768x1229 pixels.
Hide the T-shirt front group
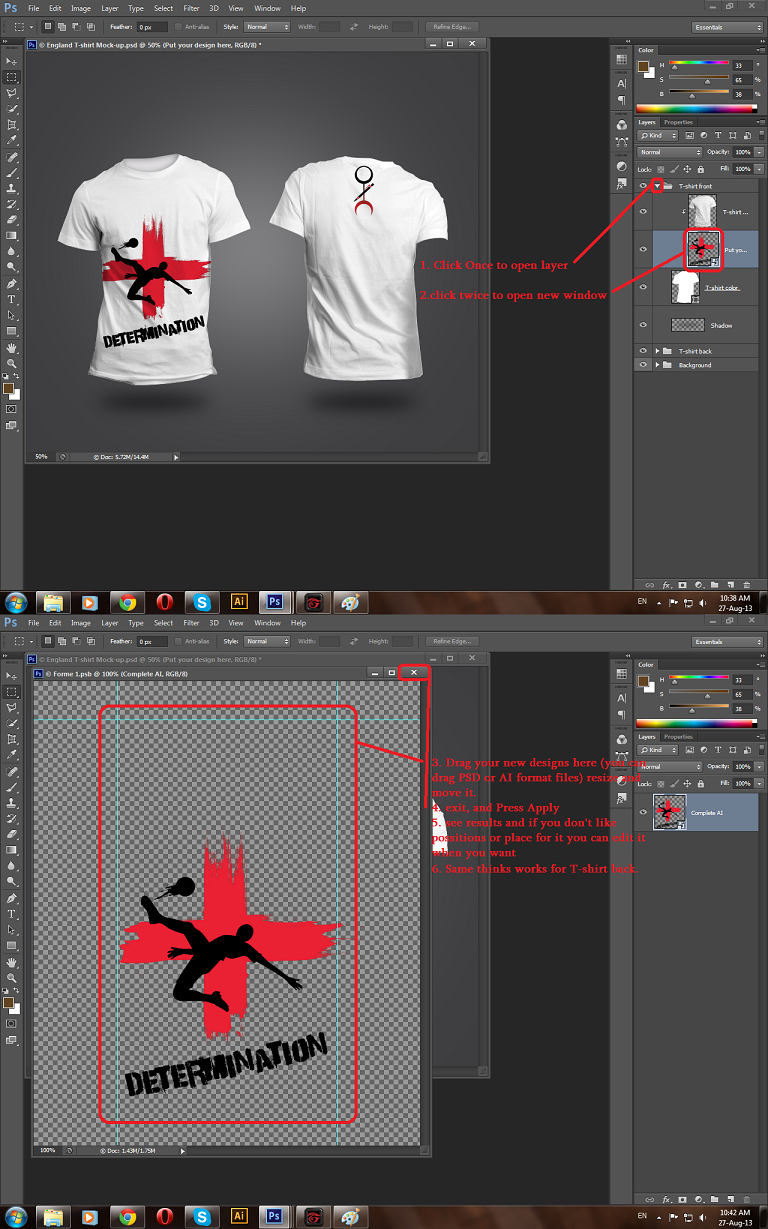(x=643, y=186)
